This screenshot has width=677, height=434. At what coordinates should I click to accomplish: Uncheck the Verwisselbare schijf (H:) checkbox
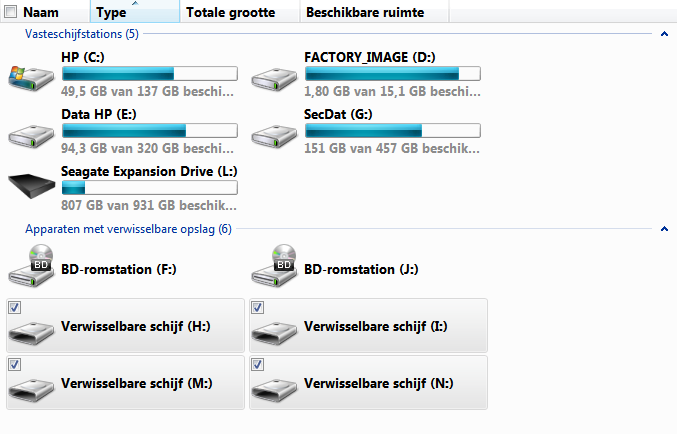click(13, 308)
